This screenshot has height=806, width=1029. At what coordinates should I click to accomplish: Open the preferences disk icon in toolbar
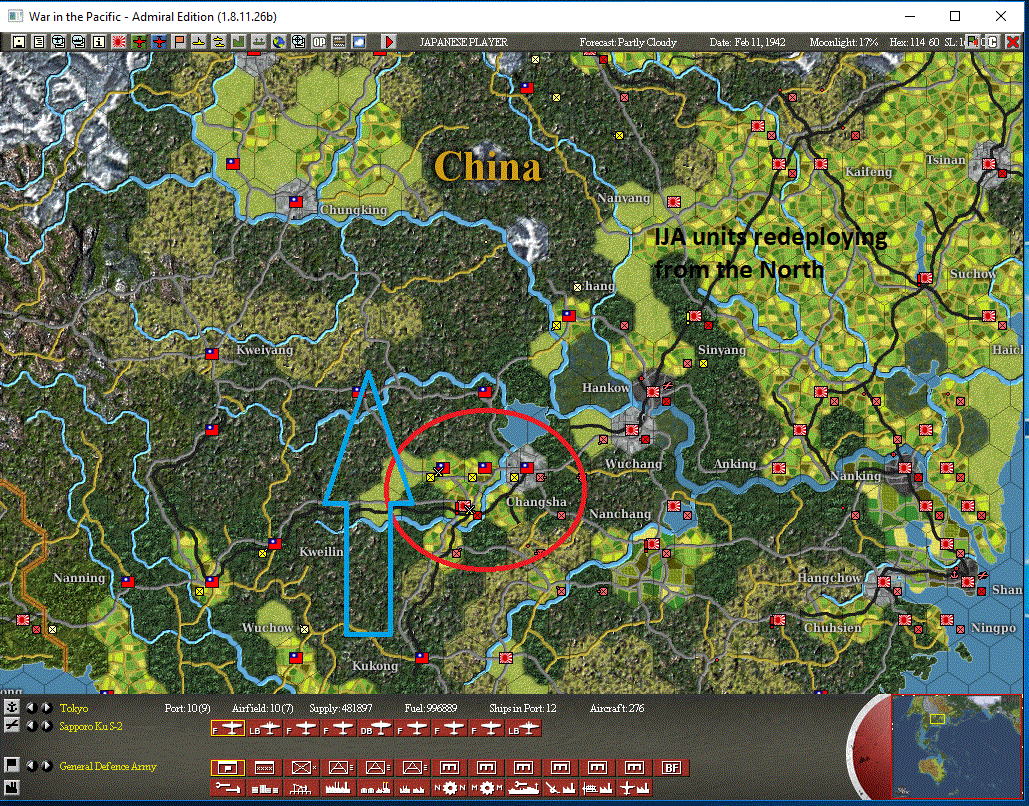coord(19,42)
